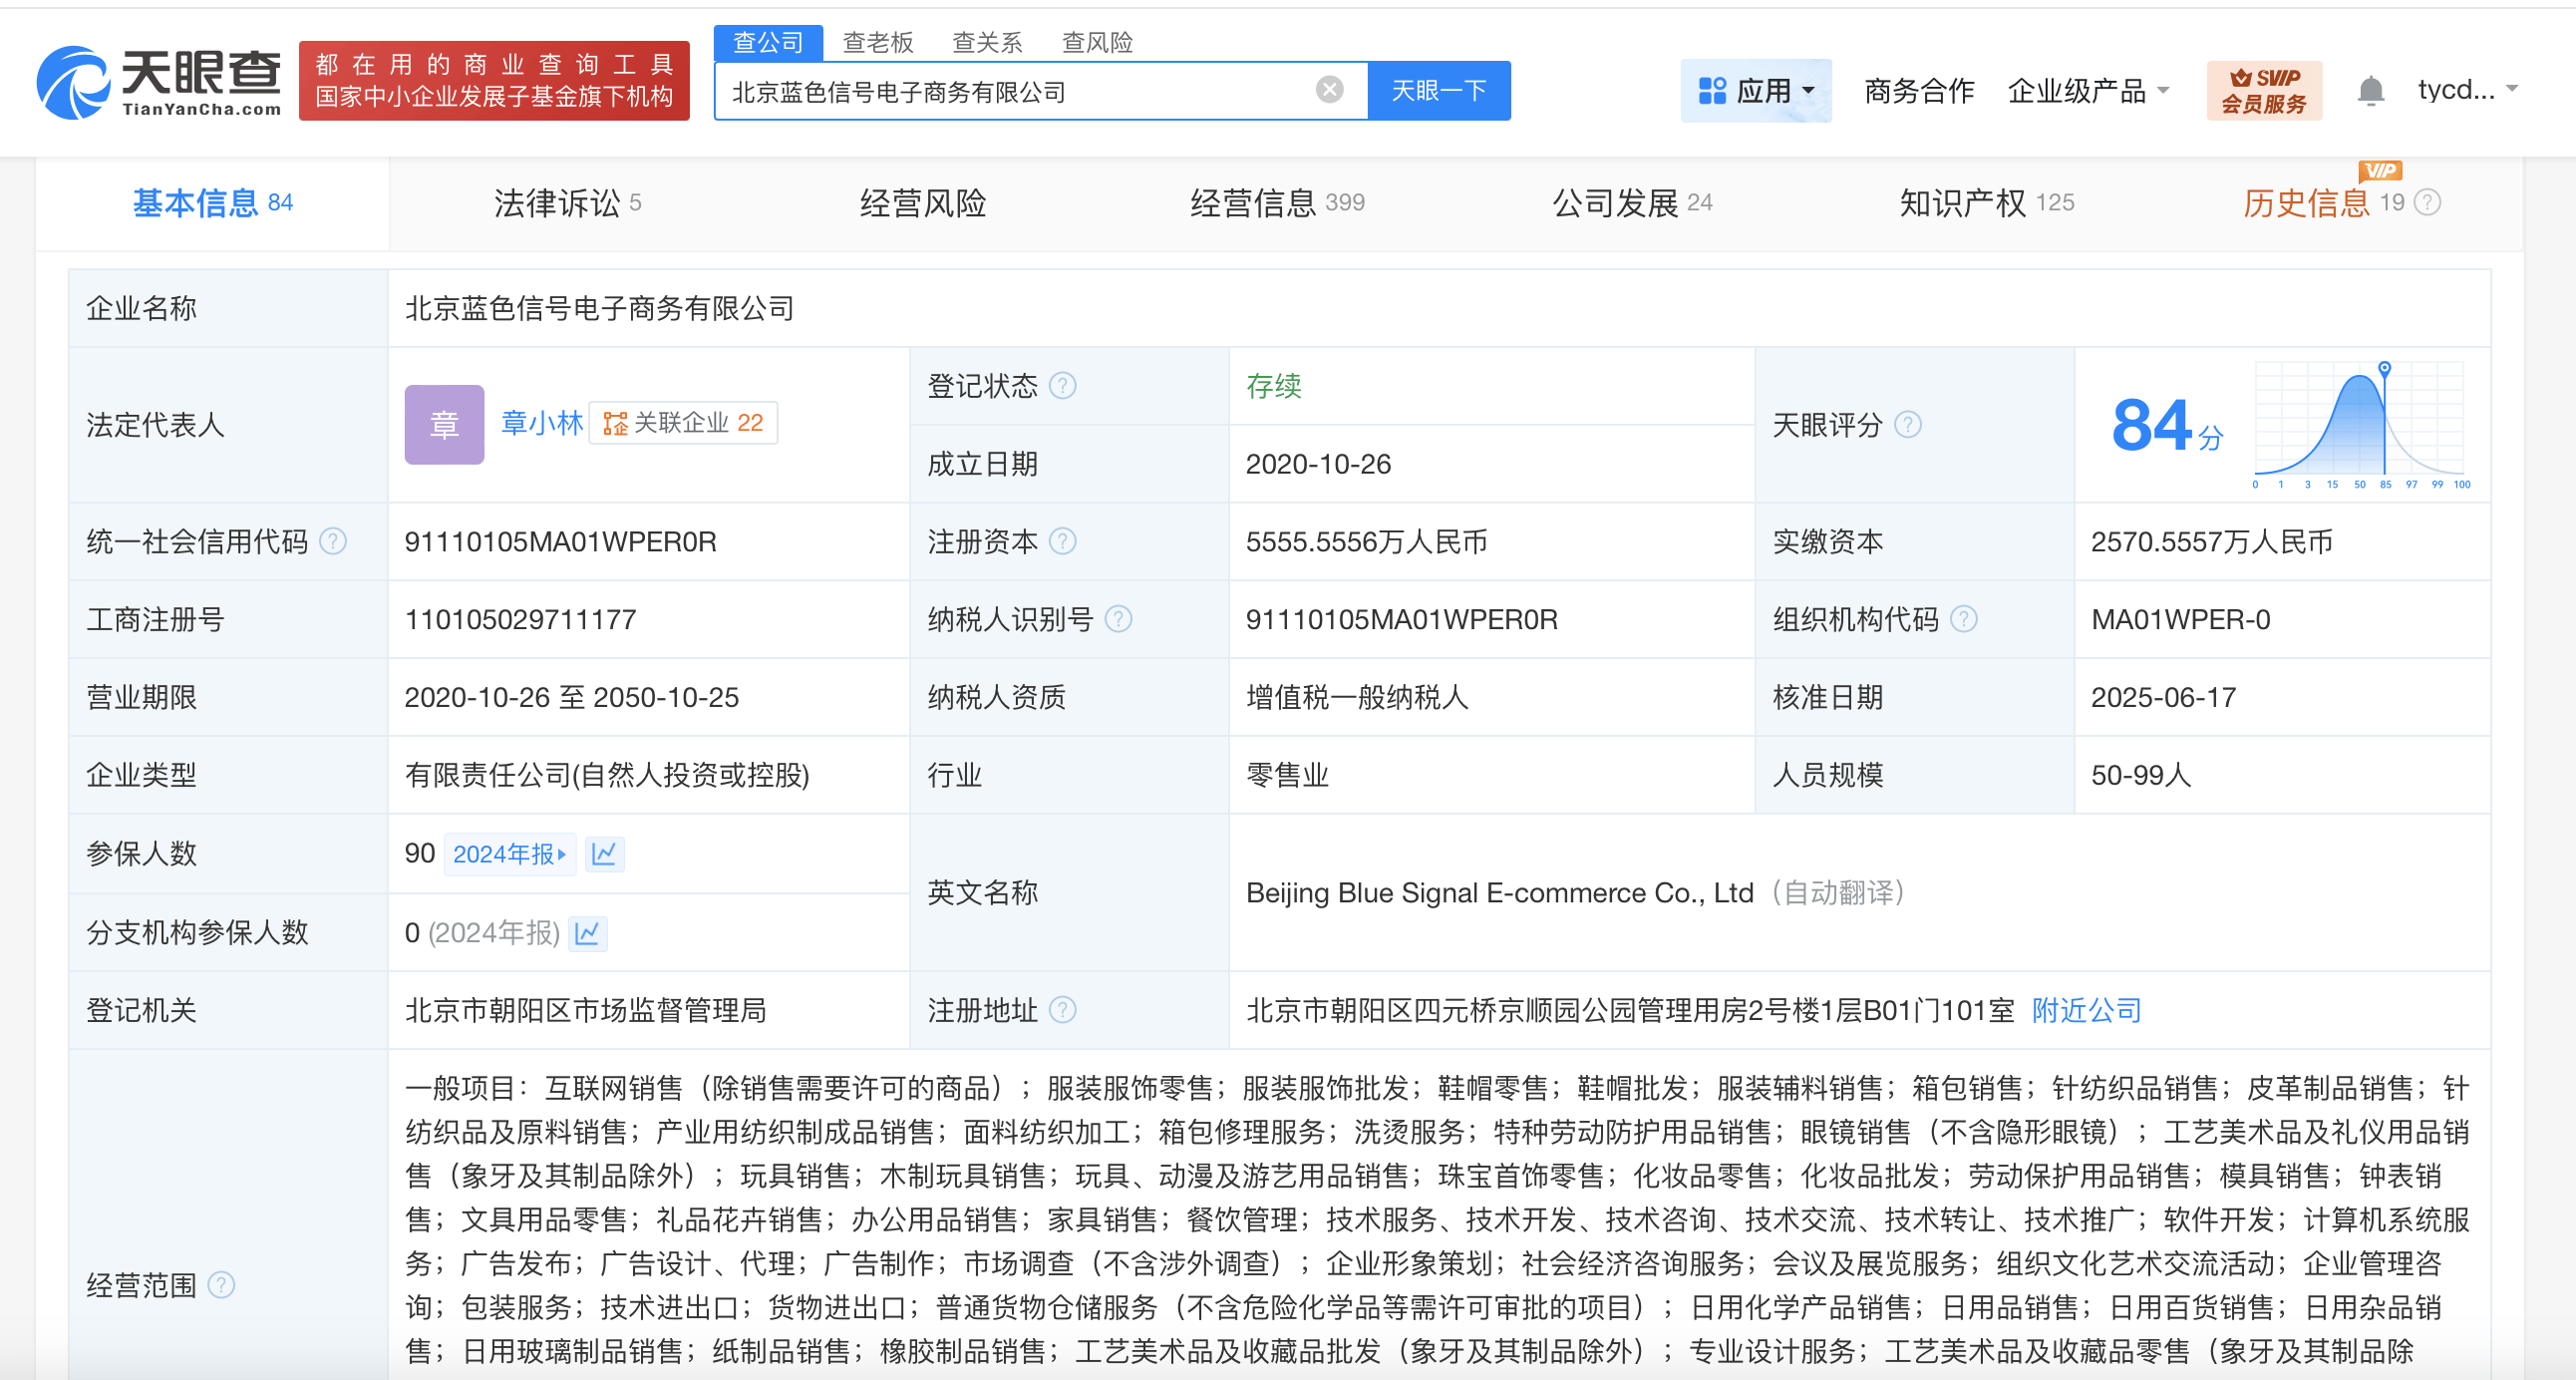Click the TianYanCha logo
This screenshot has height=1380, width=2576.
[x=159, y=82]
